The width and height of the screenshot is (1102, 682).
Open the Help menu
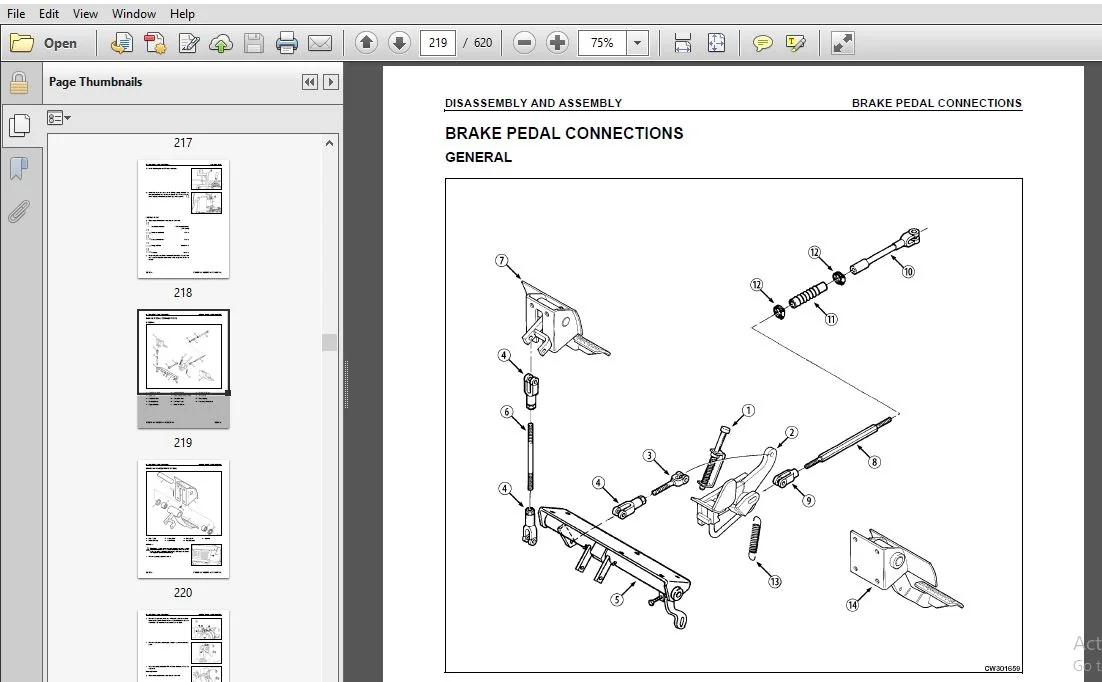coord(182,13)
